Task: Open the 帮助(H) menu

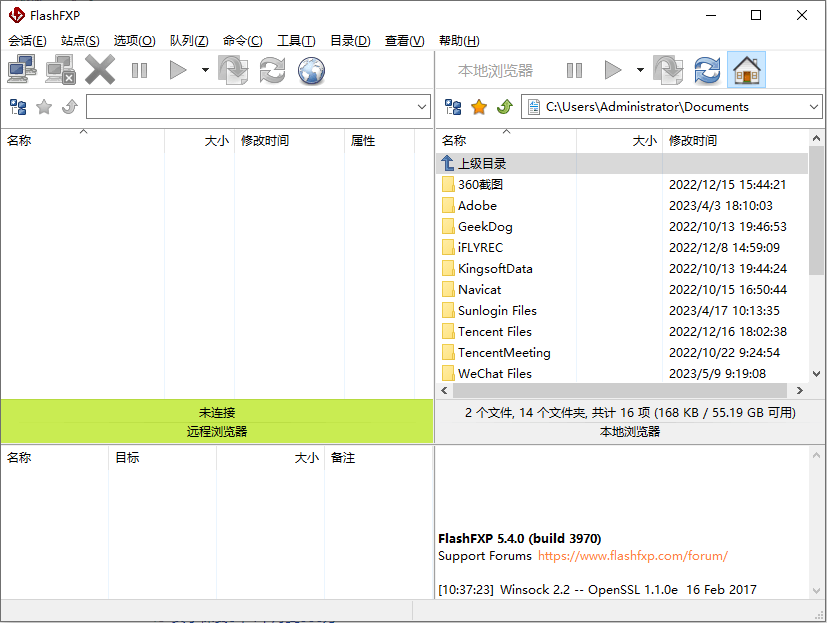Action: (x=459, y=41)
